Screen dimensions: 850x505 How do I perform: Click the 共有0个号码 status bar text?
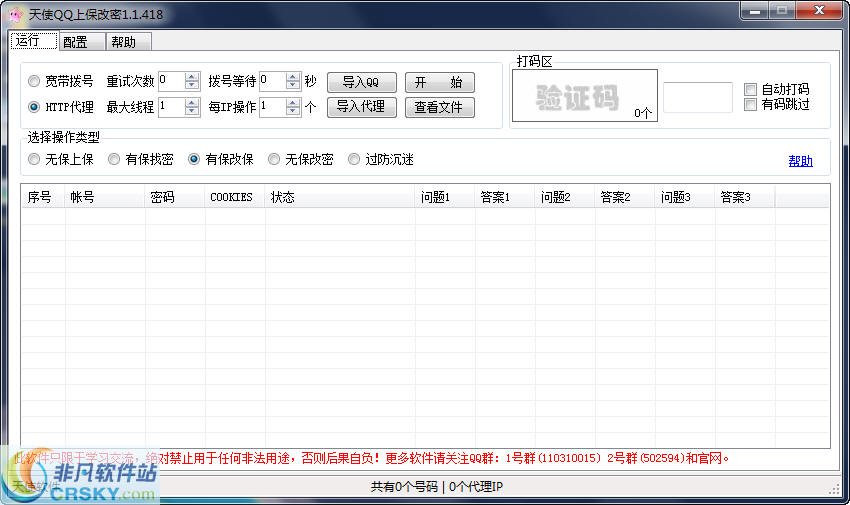click(x=404, y=487)
